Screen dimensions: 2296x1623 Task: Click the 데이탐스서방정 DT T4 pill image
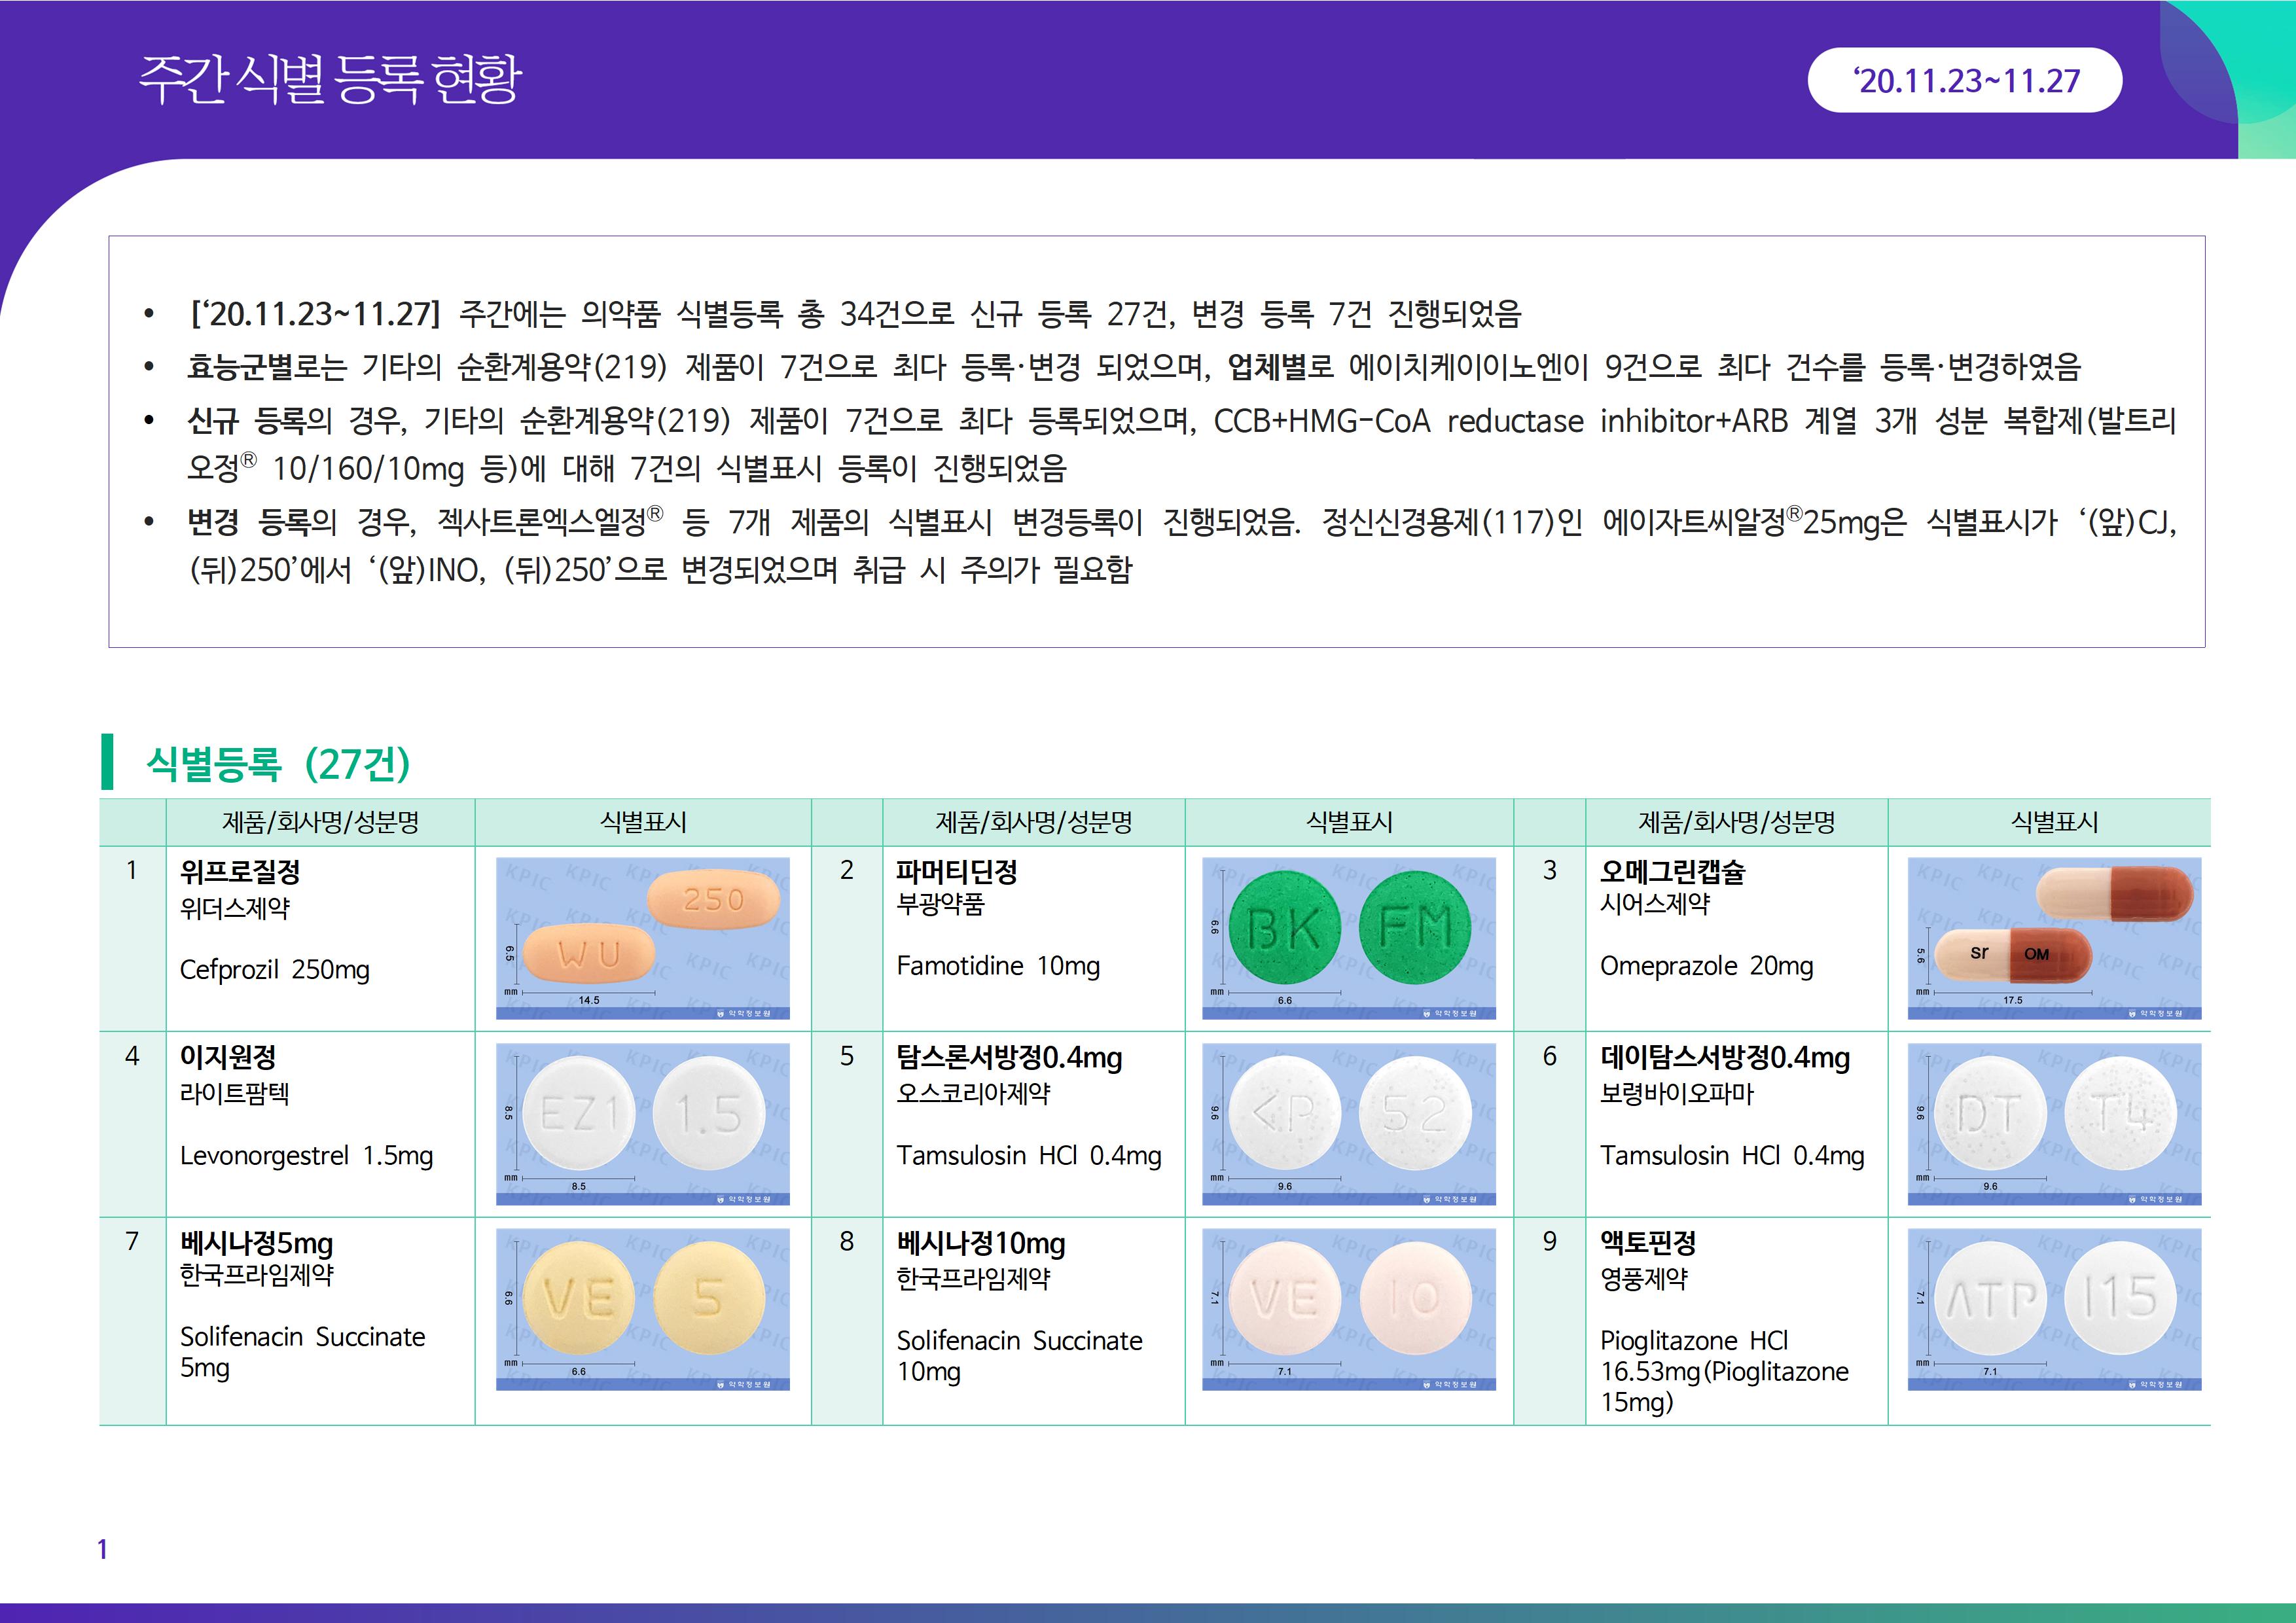2054,1123
